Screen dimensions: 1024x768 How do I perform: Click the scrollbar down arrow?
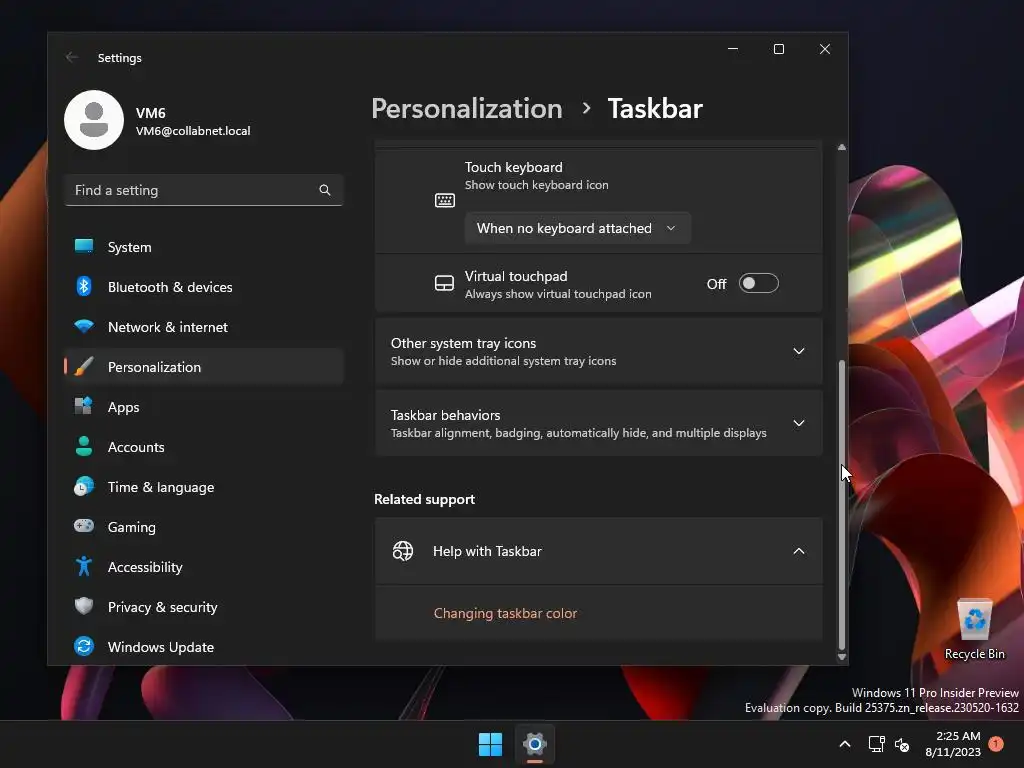(842, 657)
